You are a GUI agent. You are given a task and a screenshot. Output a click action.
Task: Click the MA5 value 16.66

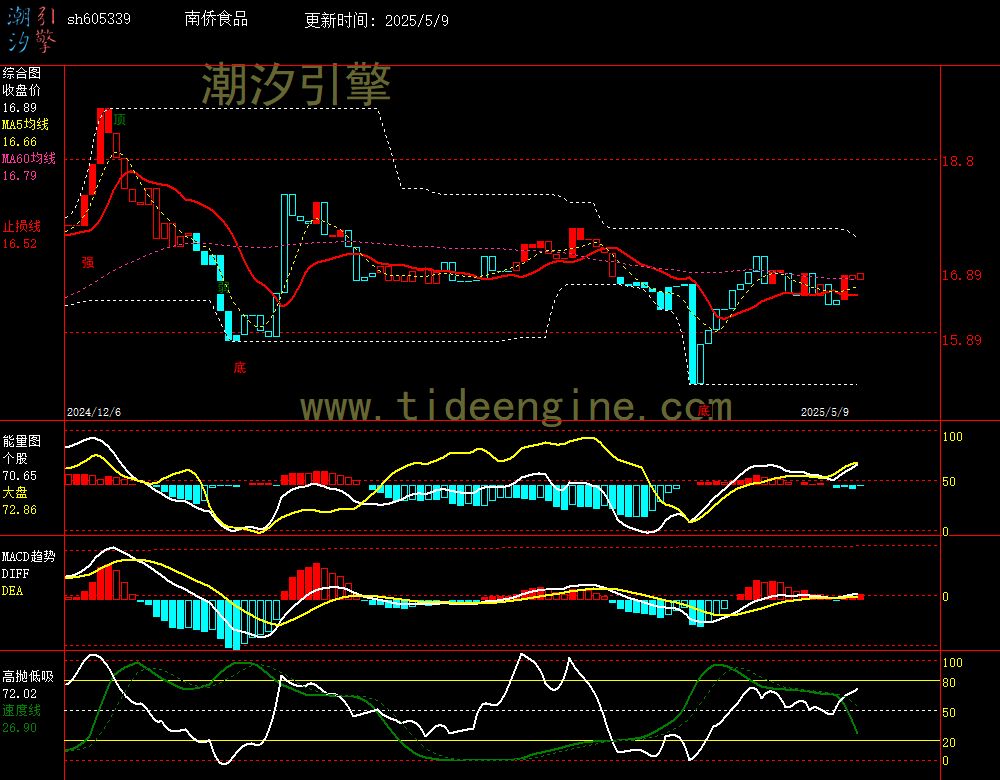20,142
